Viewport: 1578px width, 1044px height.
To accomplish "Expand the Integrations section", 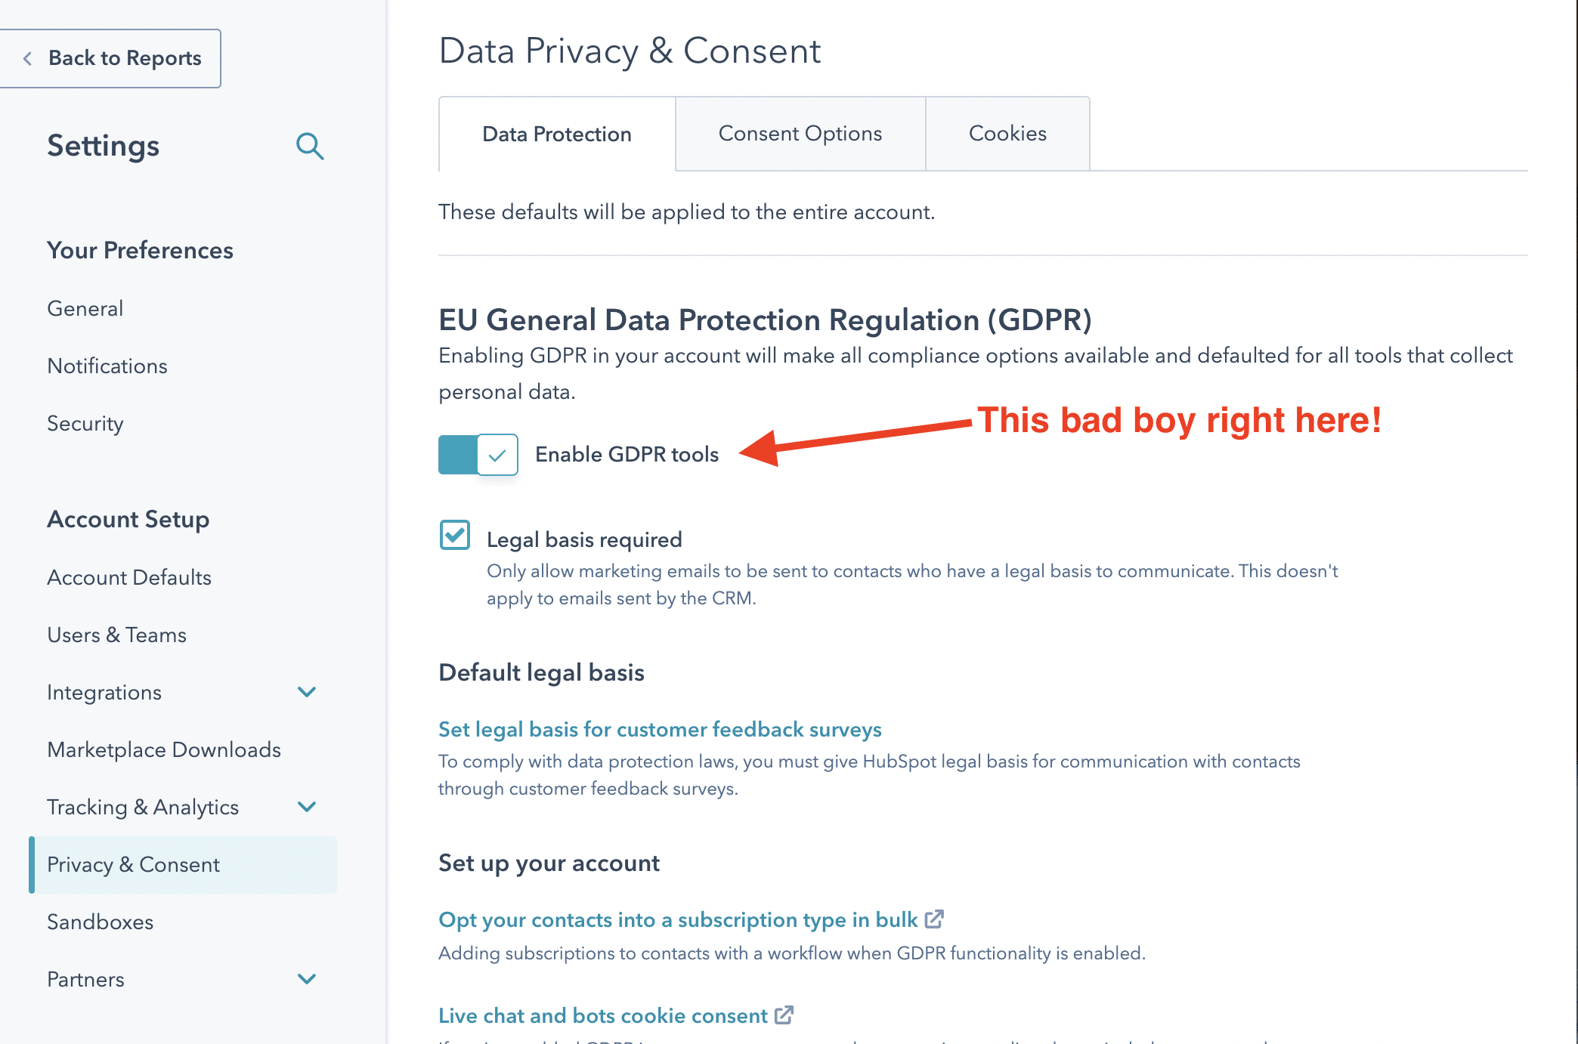I will pos(307,691).
